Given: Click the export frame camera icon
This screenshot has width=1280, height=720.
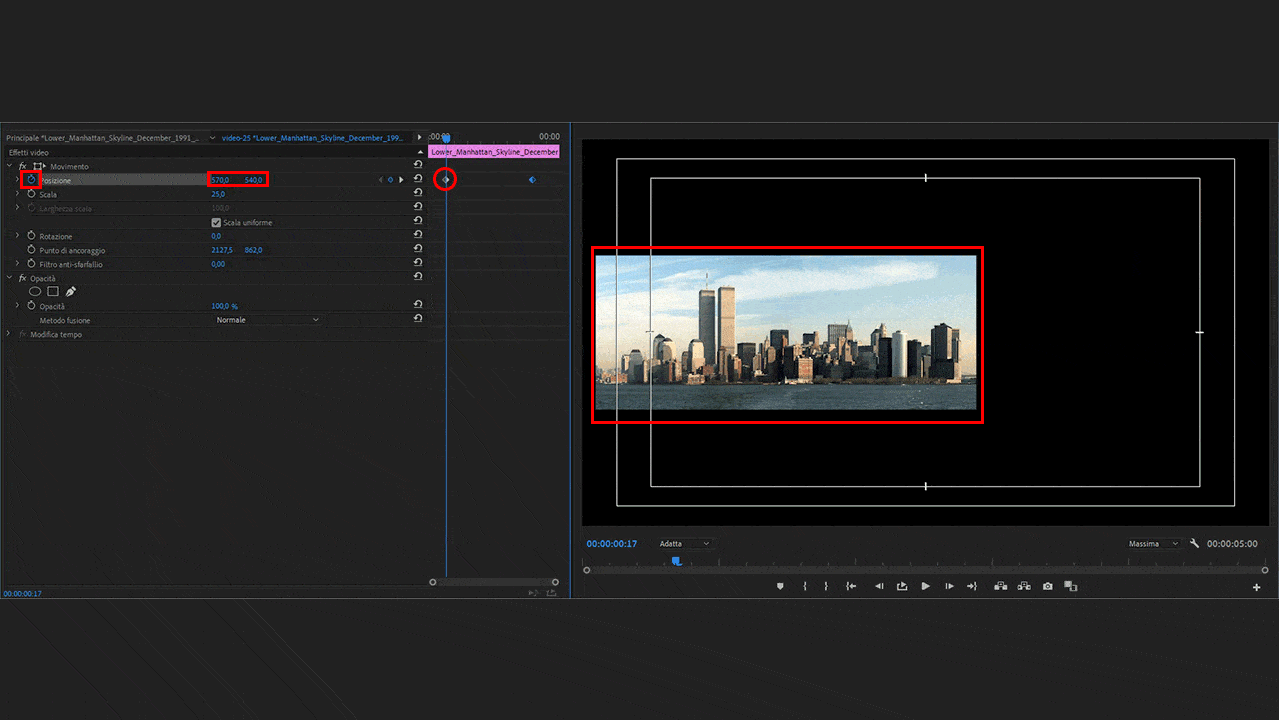Looking at the screenshot, I should 1047,586.
